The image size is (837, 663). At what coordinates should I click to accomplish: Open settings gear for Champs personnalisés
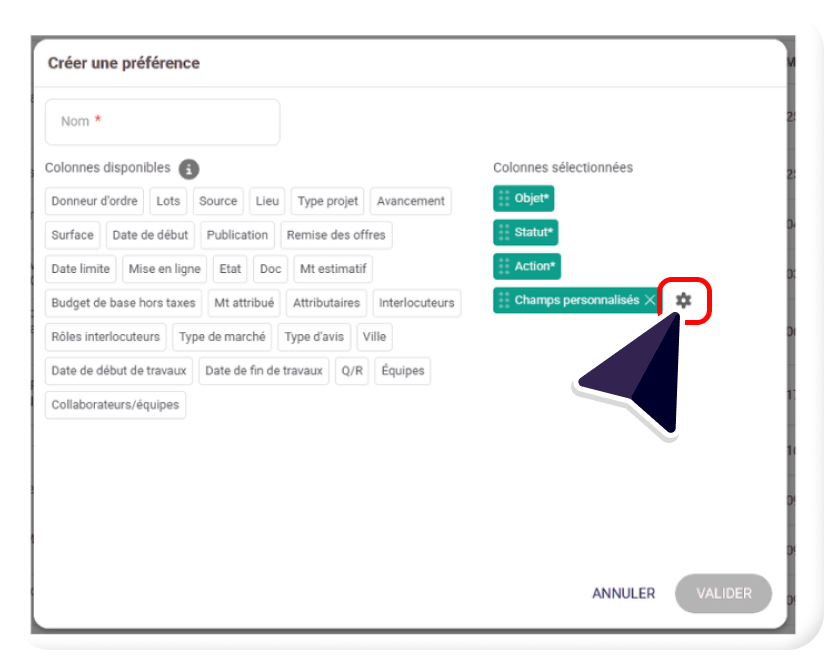[683, 300]
